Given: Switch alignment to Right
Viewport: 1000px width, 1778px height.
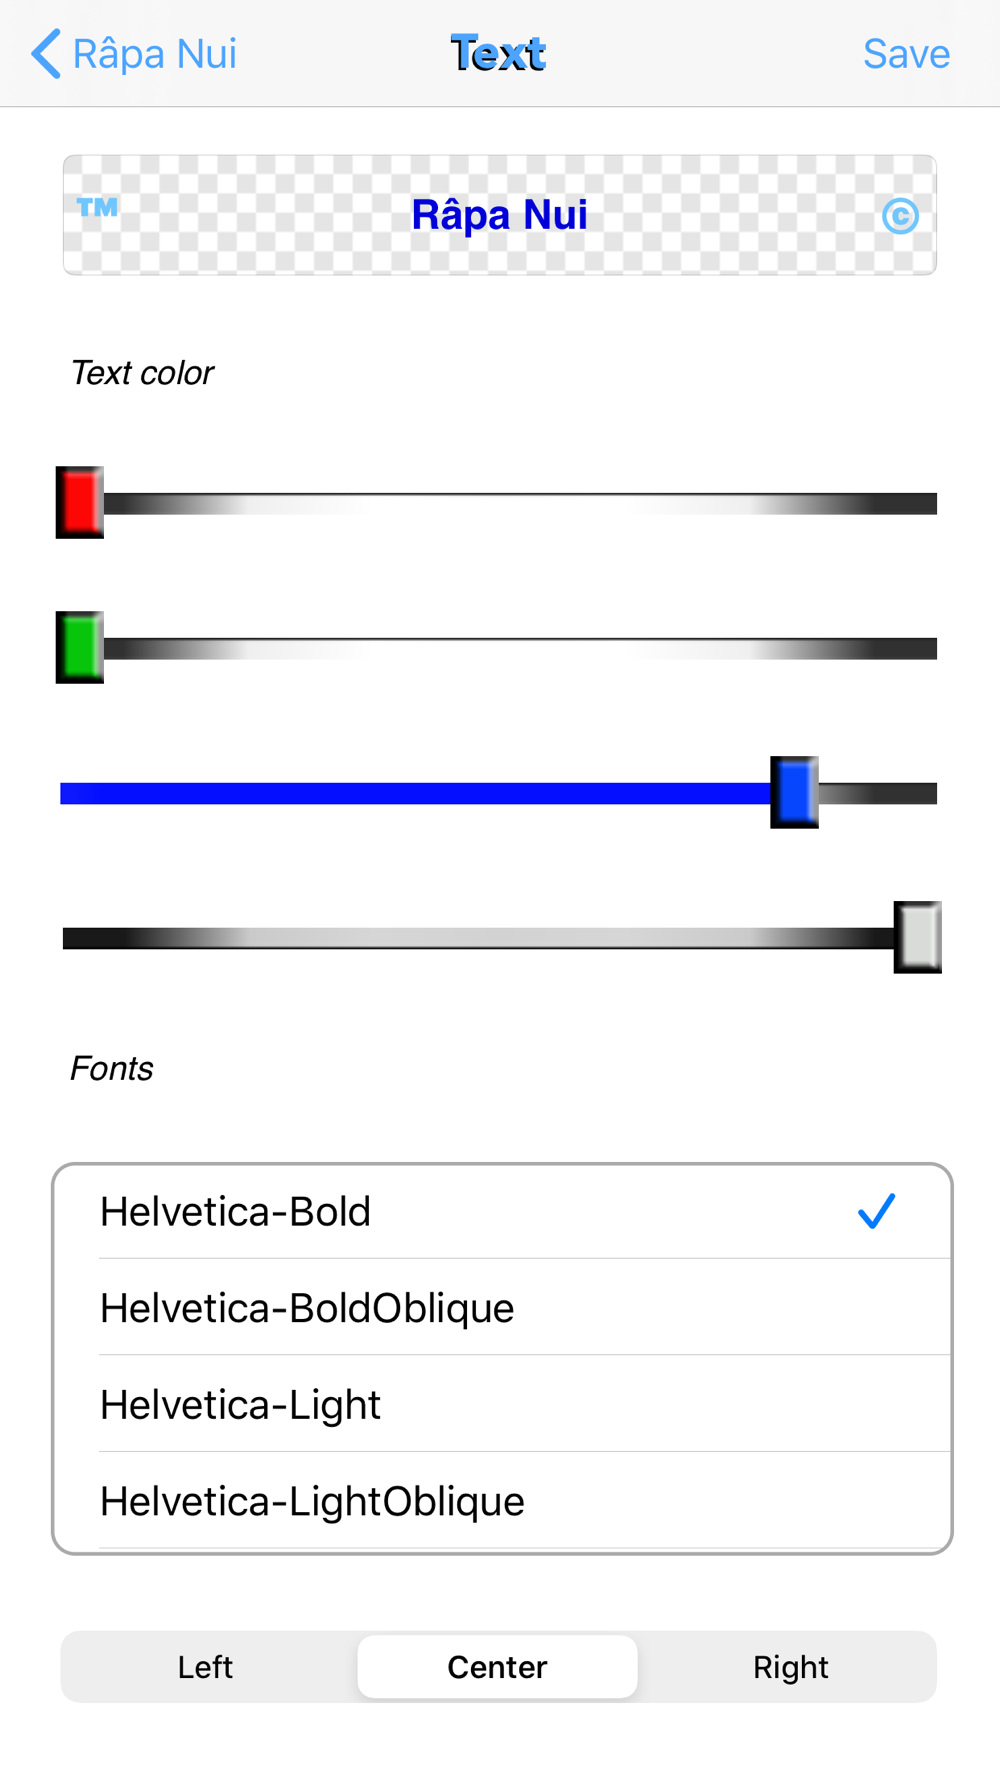Looking at the screenshot, I should (x=790, y=1667).
